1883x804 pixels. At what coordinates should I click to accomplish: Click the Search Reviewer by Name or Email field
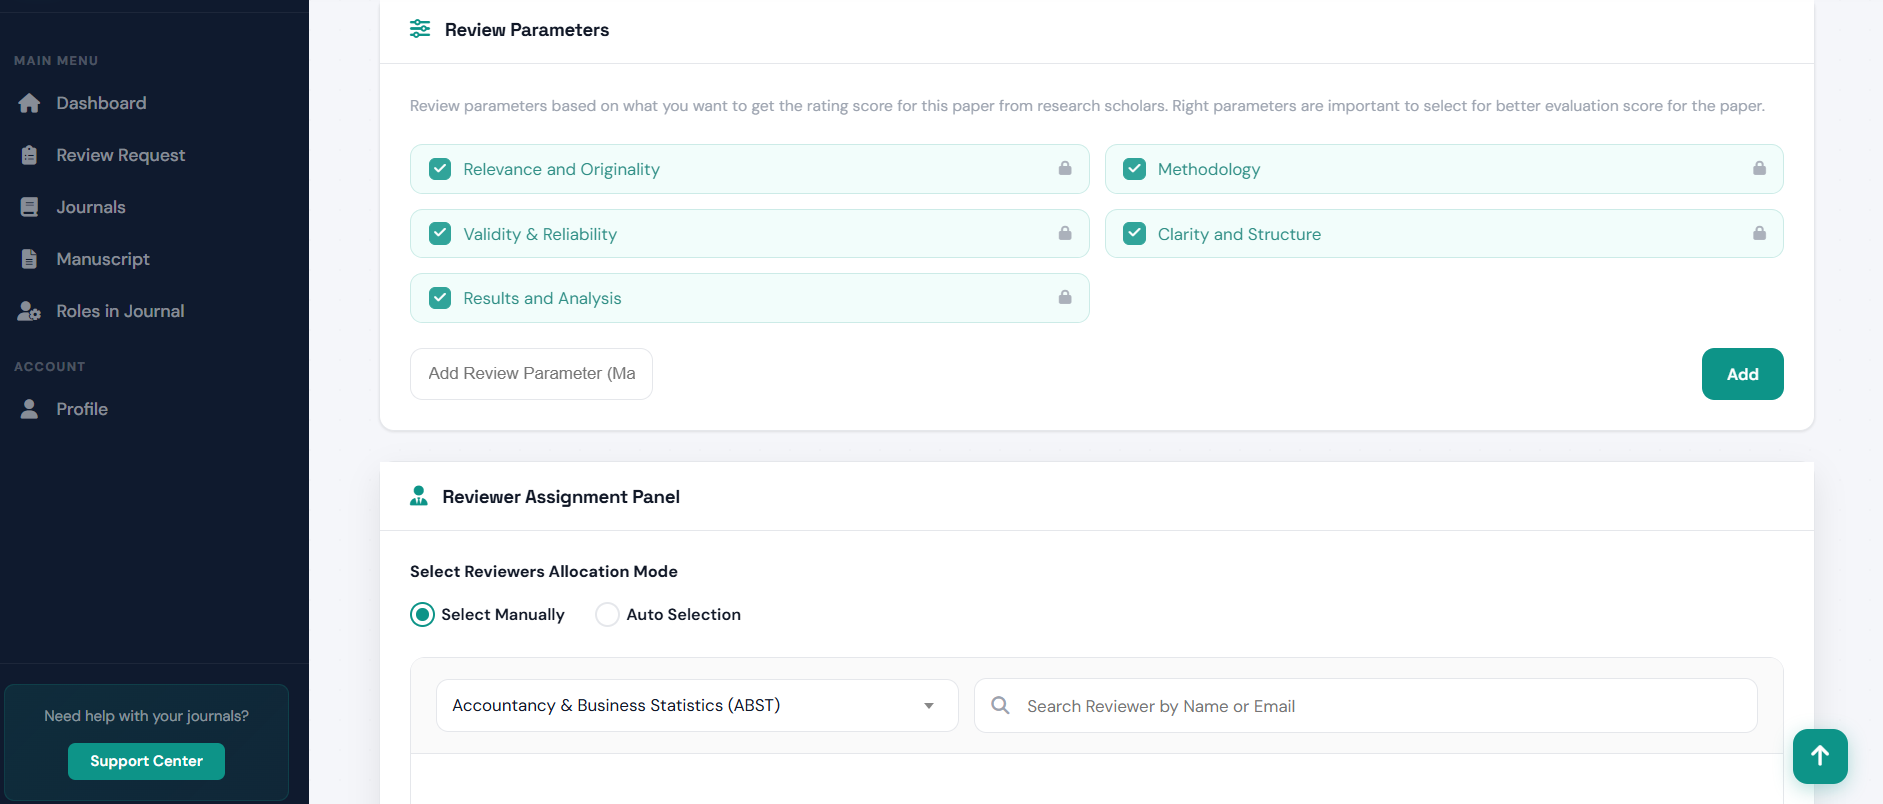pyautogui.click(x=1365, y=705)
